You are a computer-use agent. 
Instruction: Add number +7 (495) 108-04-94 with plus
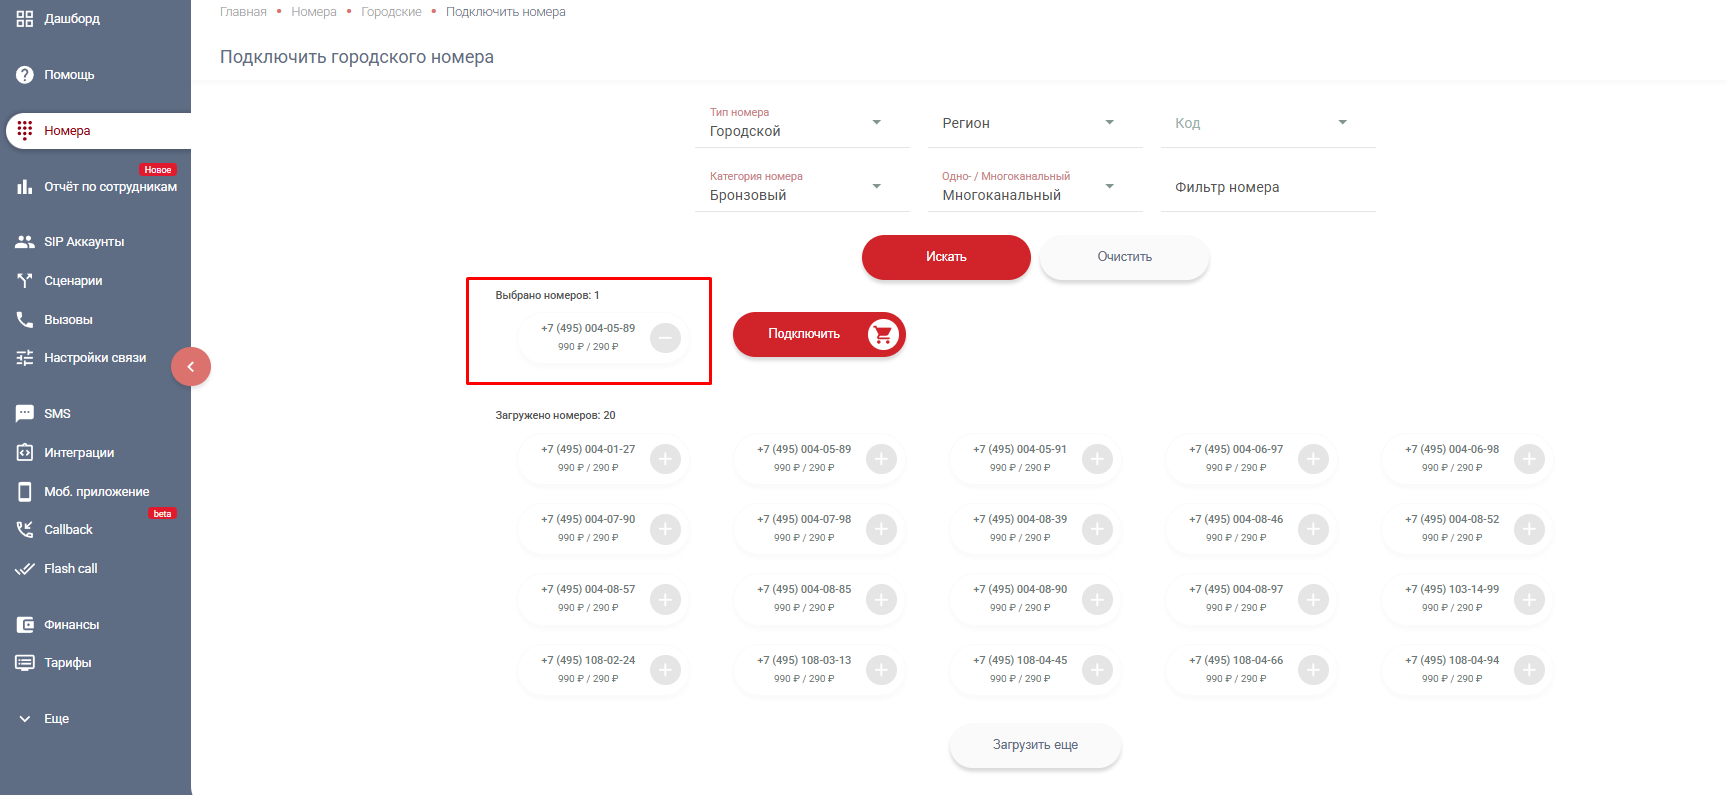point(1529,670)
